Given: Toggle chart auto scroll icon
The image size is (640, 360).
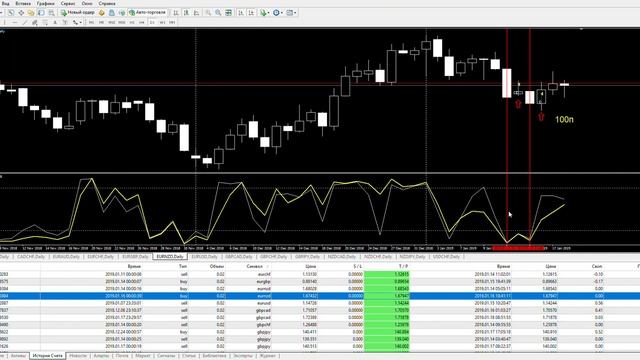Looking at the screenshot, I should pyautogui.click(x=241, y=13).
